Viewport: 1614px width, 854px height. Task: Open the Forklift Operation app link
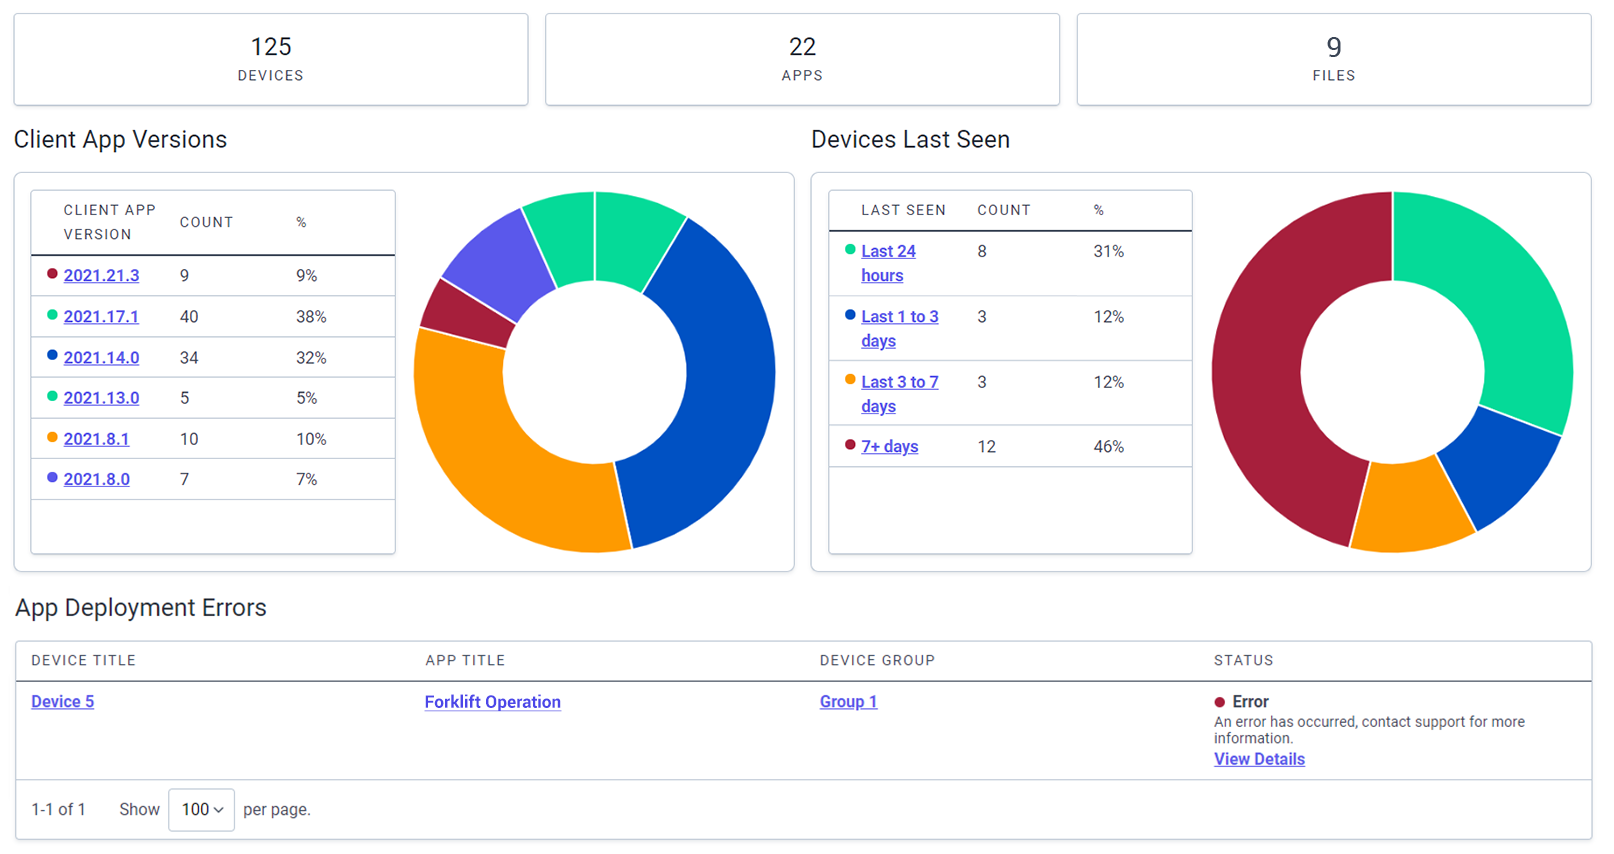click(x=492, y=702)
